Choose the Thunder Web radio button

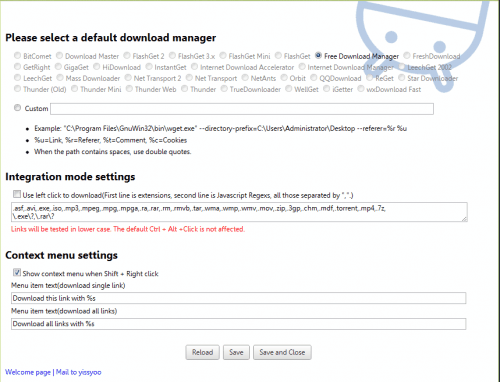click(129, 89)
